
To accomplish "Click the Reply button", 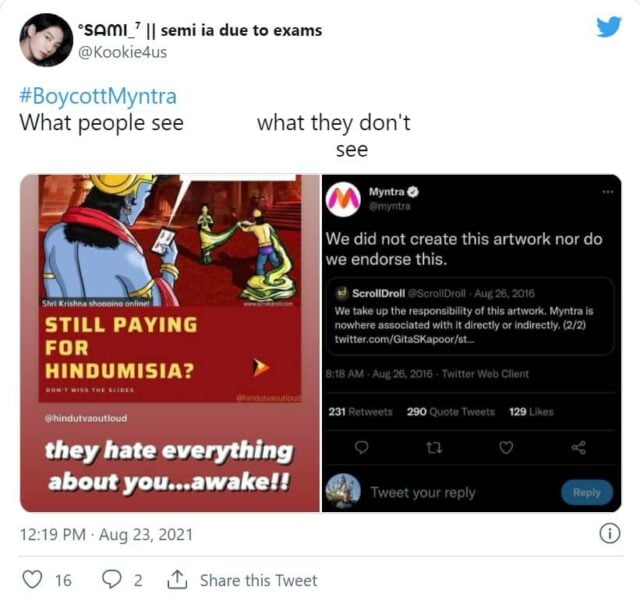I will coord(587,492).
